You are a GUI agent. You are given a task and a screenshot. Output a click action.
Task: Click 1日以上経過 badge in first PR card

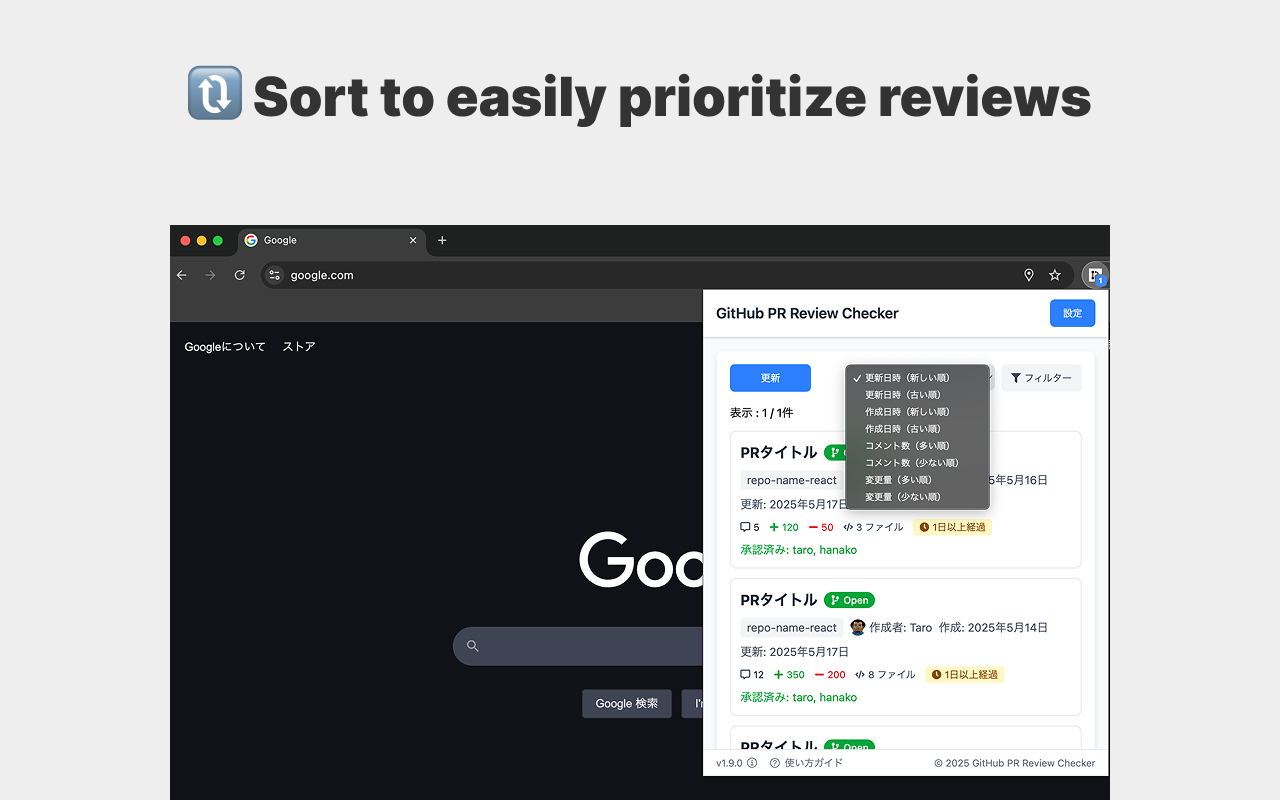tap(952, 527)
